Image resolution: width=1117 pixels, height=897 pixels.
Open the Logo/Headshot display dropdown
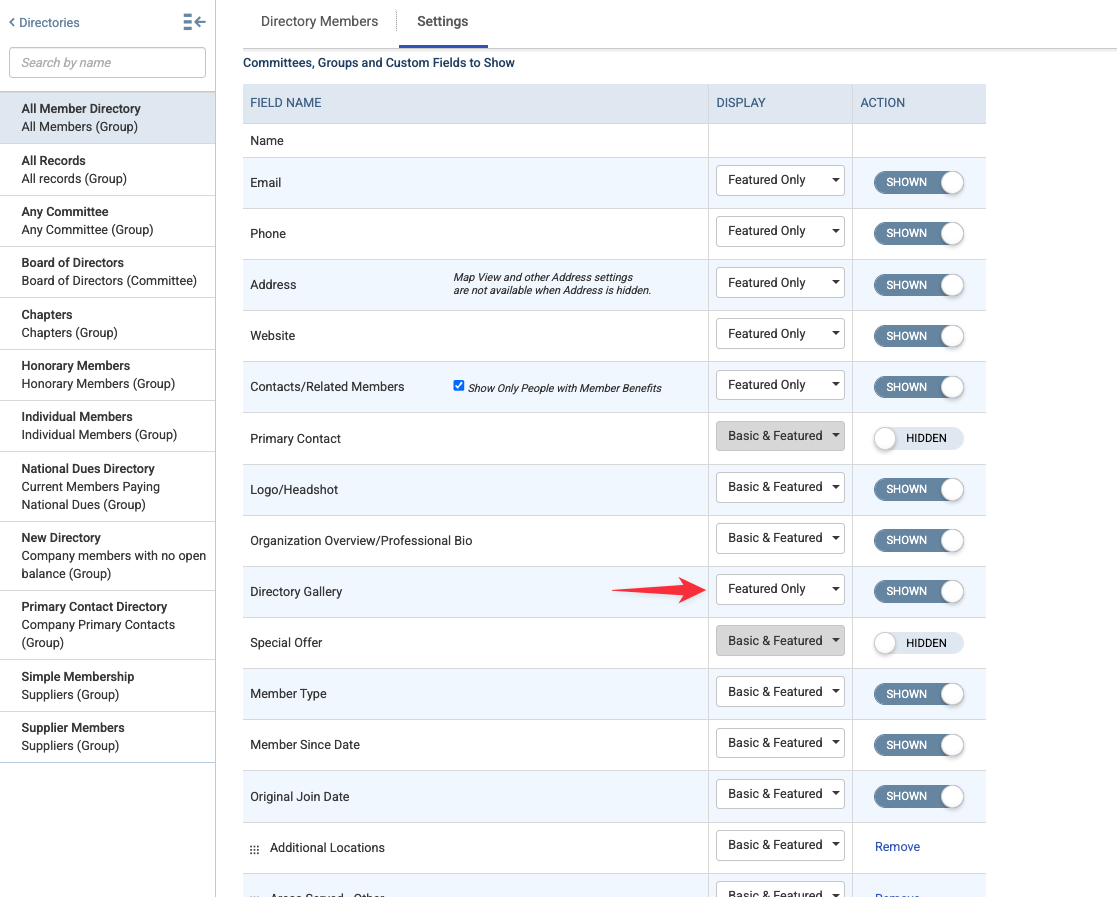780,487
